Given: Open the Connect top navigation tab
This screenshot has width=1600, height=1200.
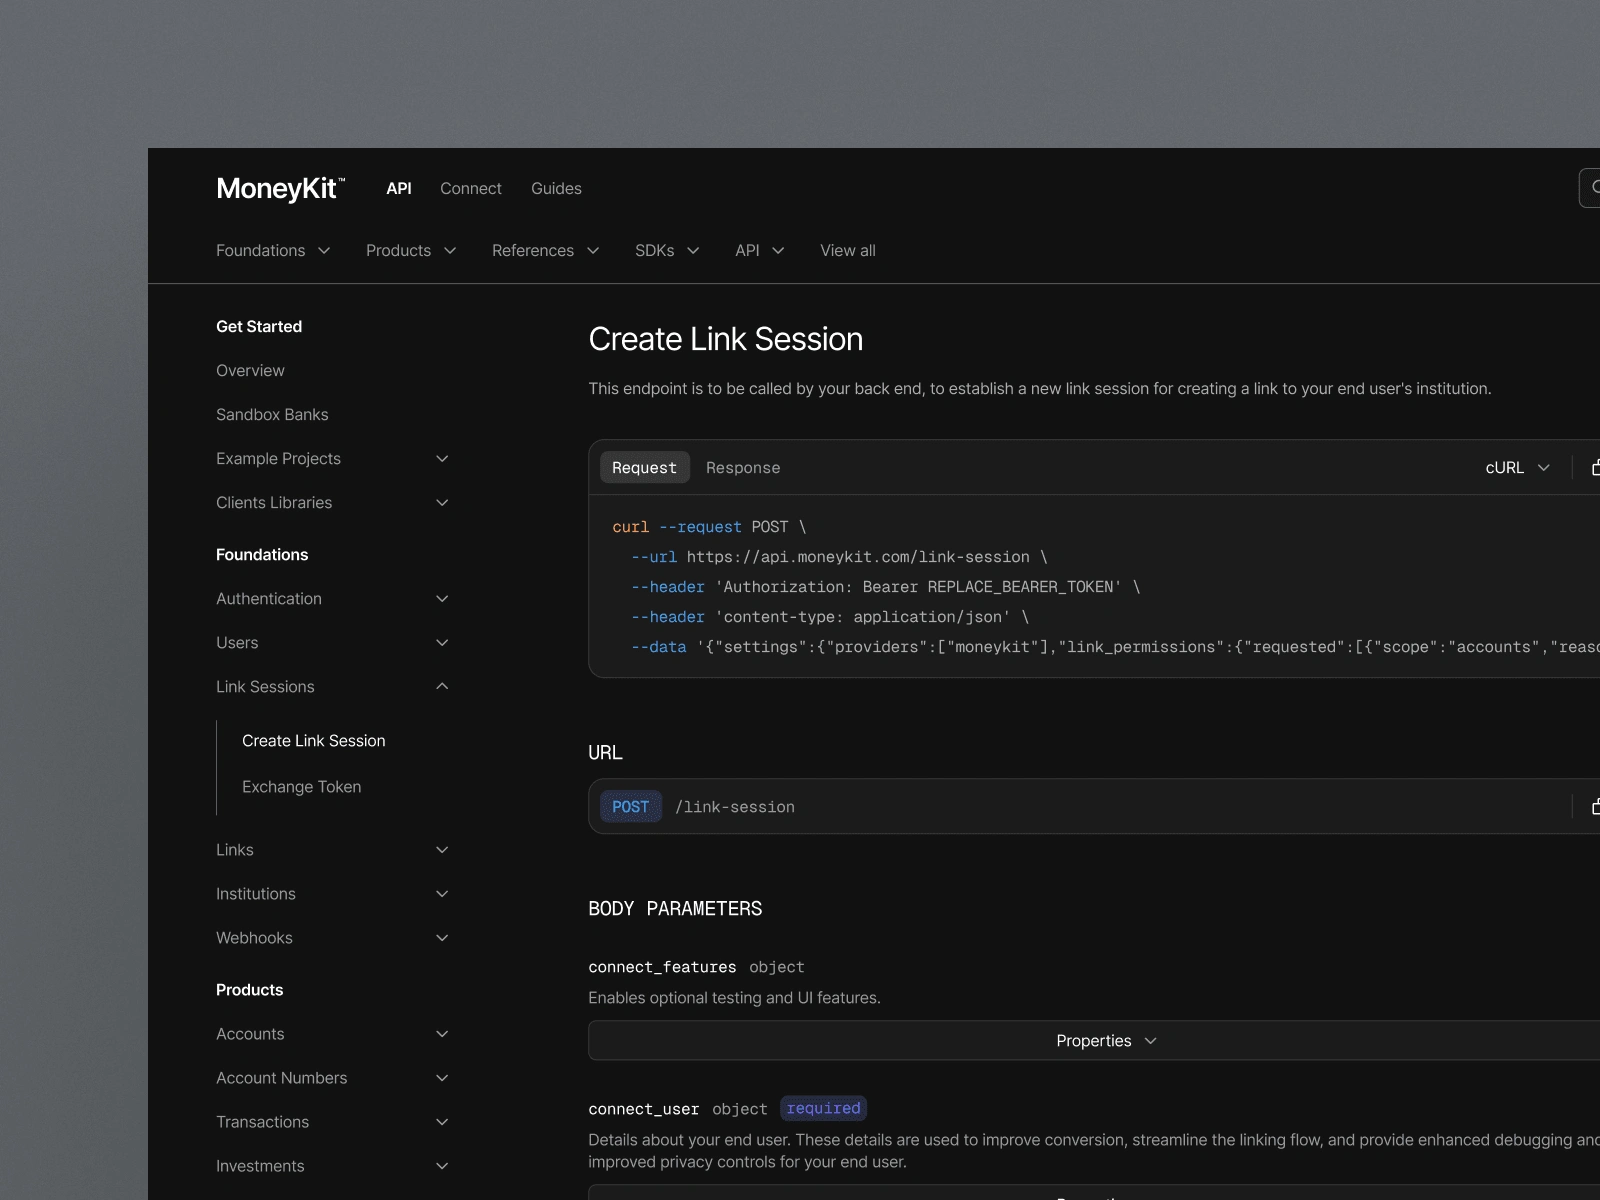Looking at the screenshot, I should point(471,188).
